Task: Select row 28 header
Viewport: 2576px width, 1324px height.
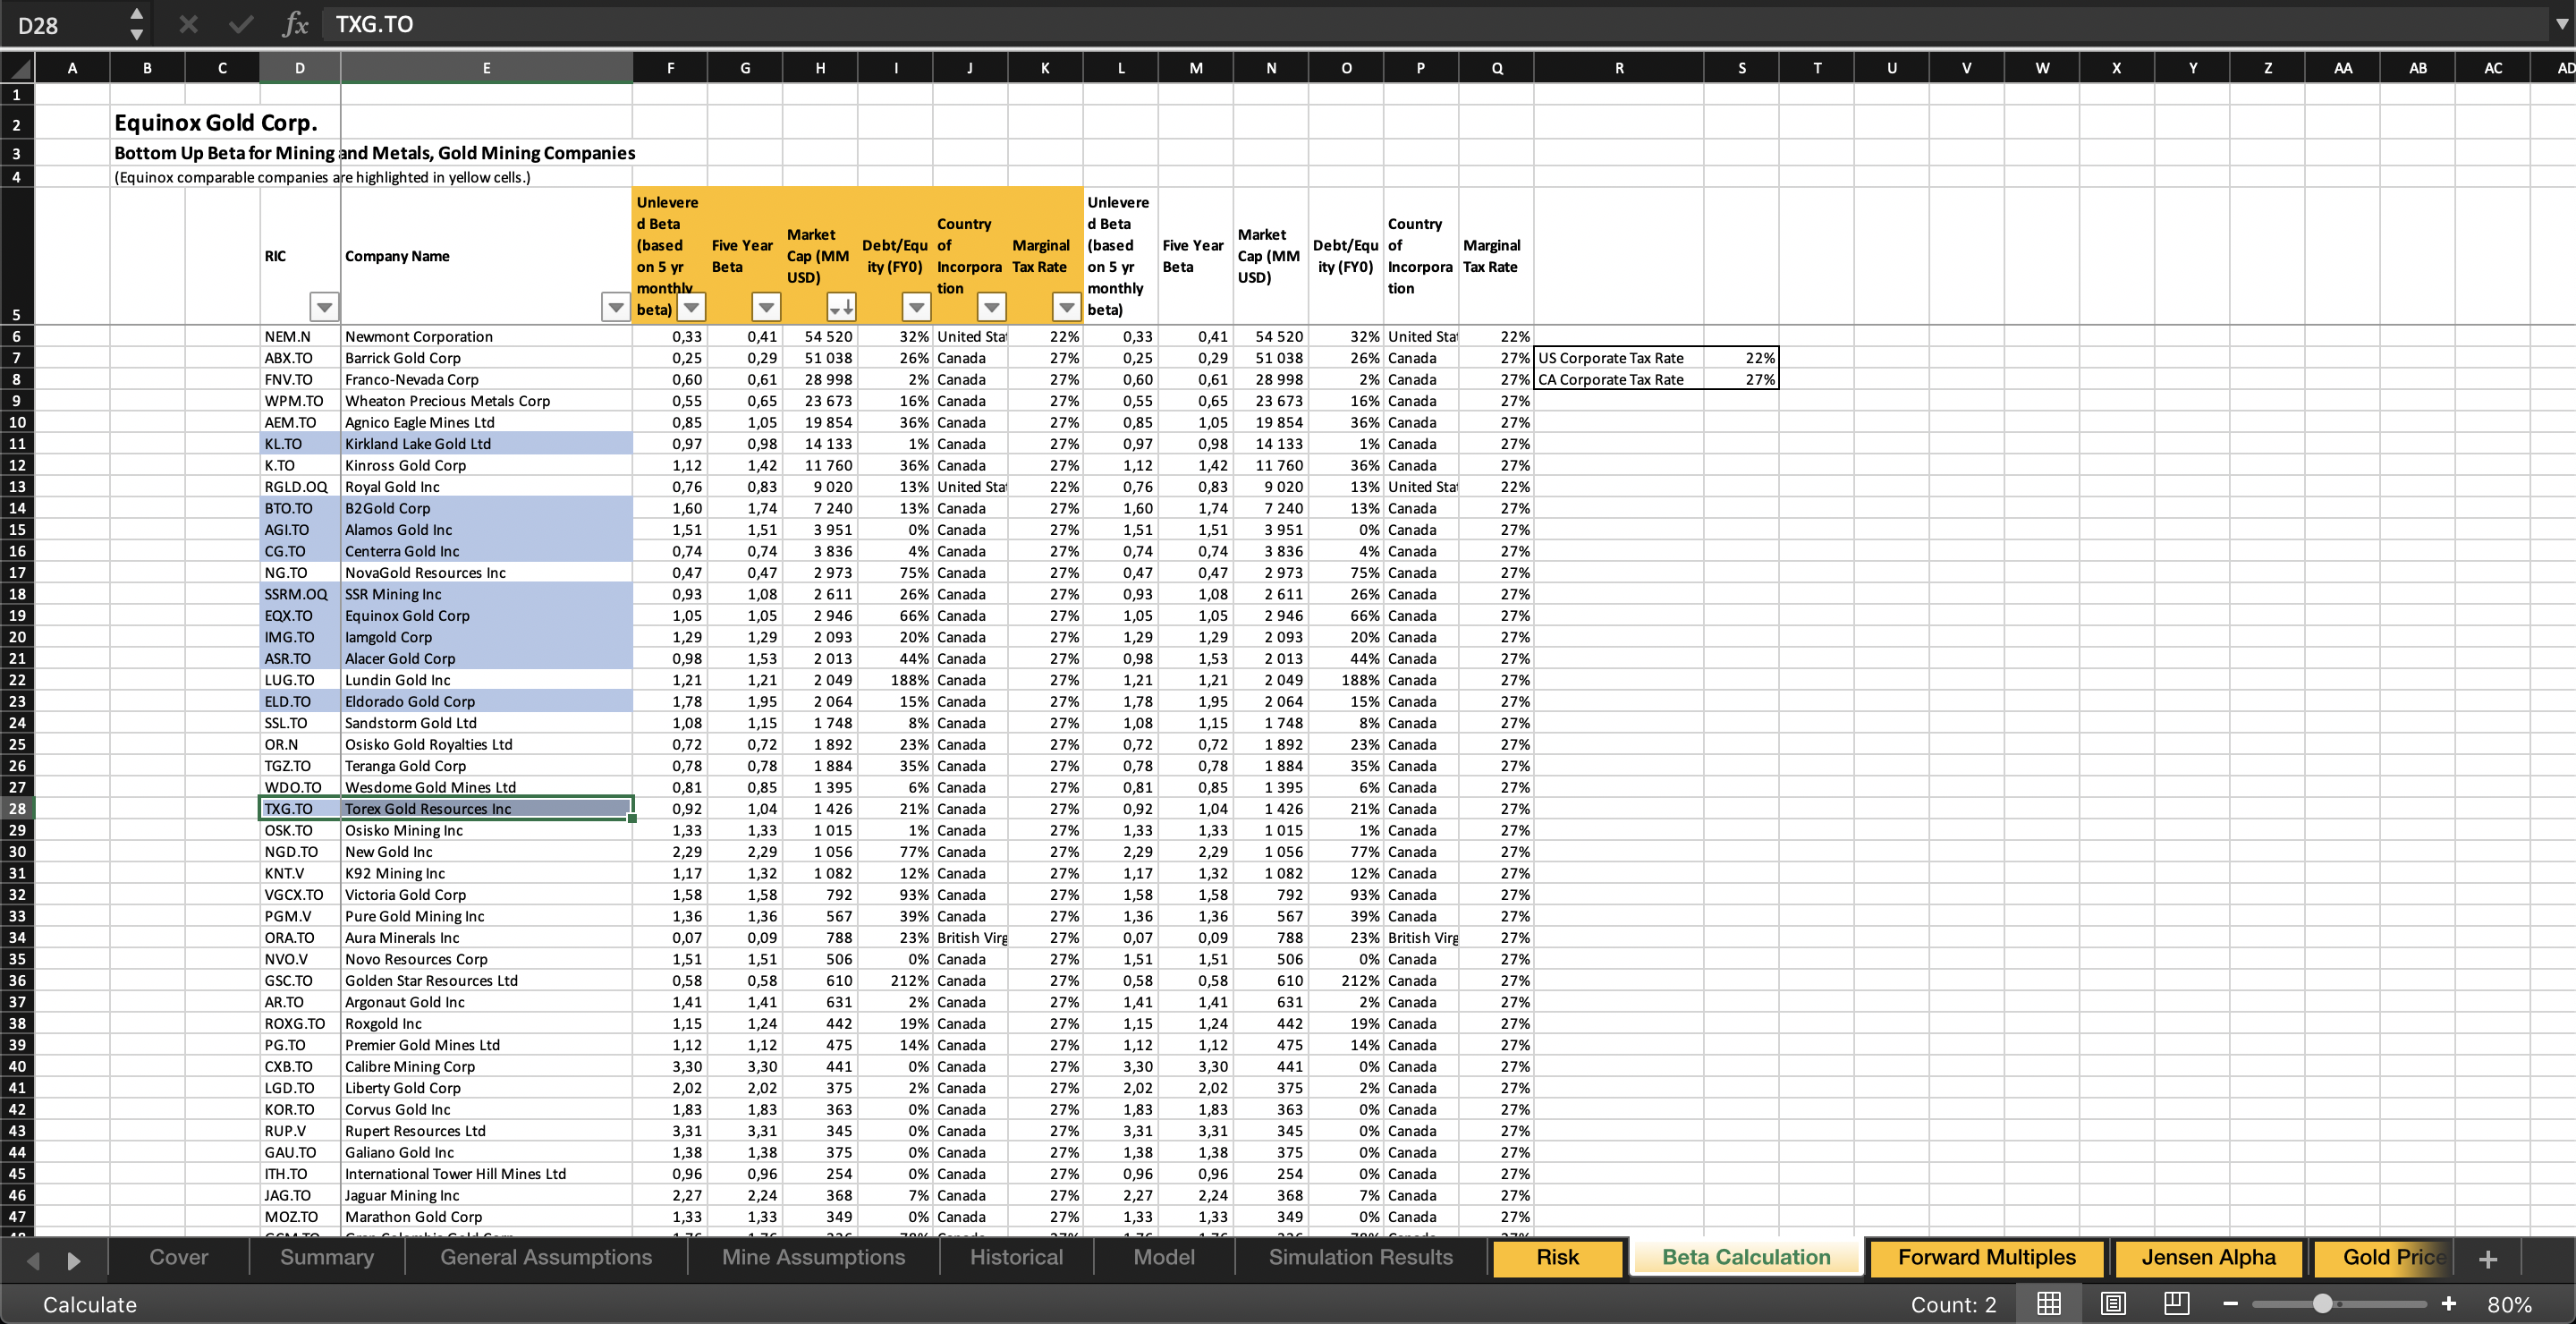Action: click(17, 808)
